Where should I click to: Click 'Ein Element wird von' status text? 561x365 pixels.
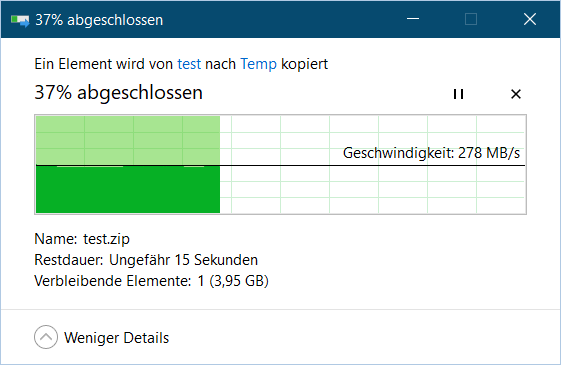pos(104,64)
